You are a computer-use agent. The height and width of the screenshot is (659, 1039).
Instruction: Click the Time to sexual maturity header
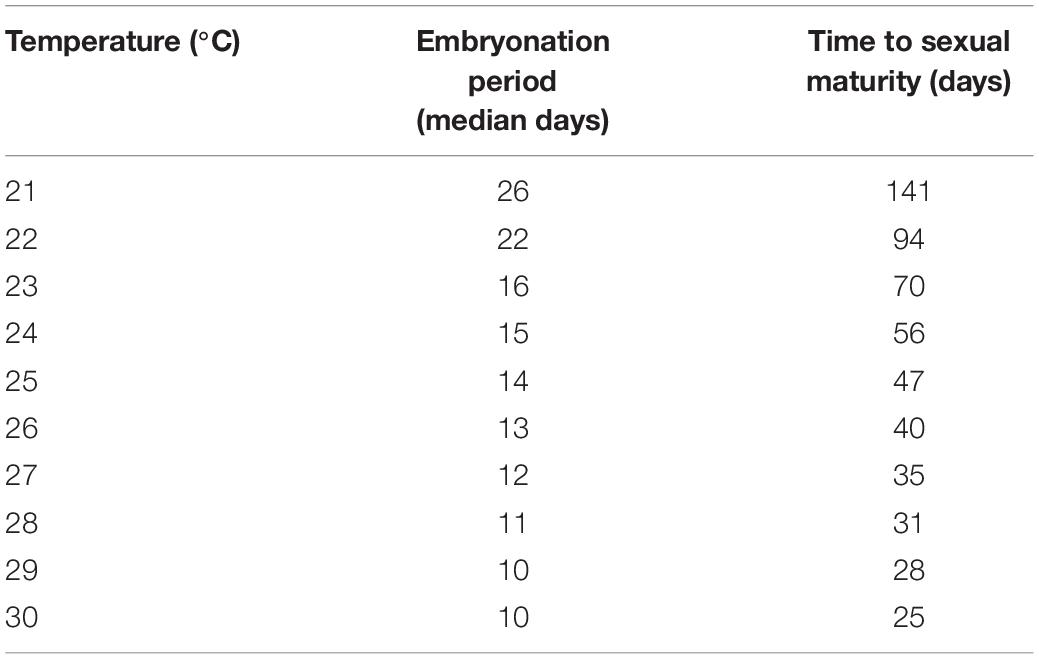[908, 62]
